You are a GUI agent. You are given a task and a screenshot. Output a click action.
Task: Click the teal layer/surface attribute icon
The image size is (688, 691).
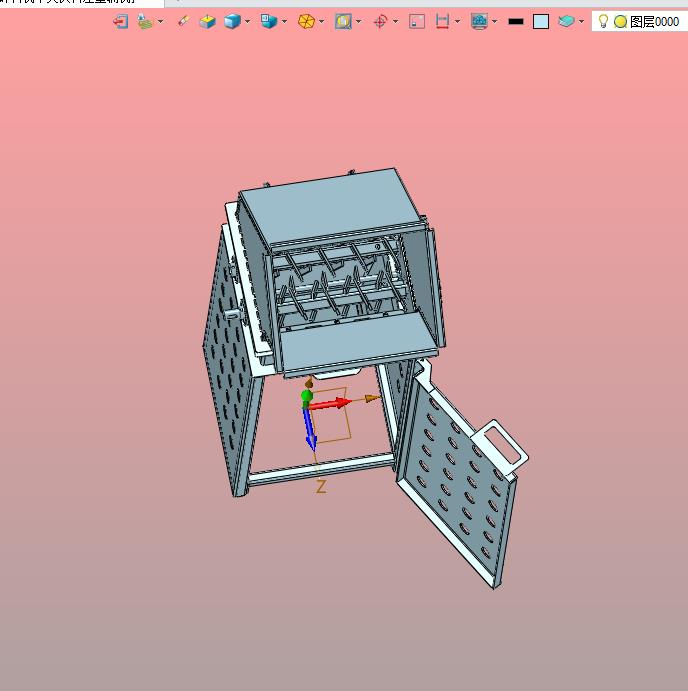tap(566, 21)
